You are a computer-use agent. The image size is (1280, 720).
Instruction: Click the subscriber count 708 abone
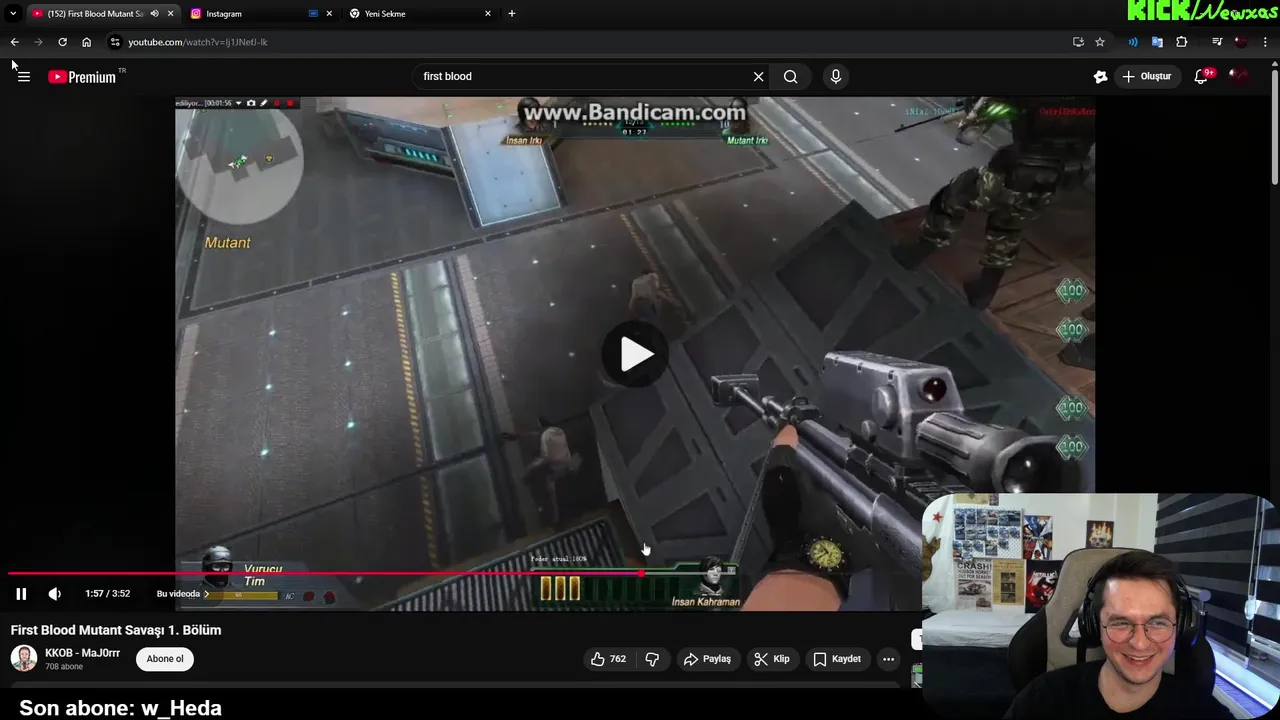(64, 667)
